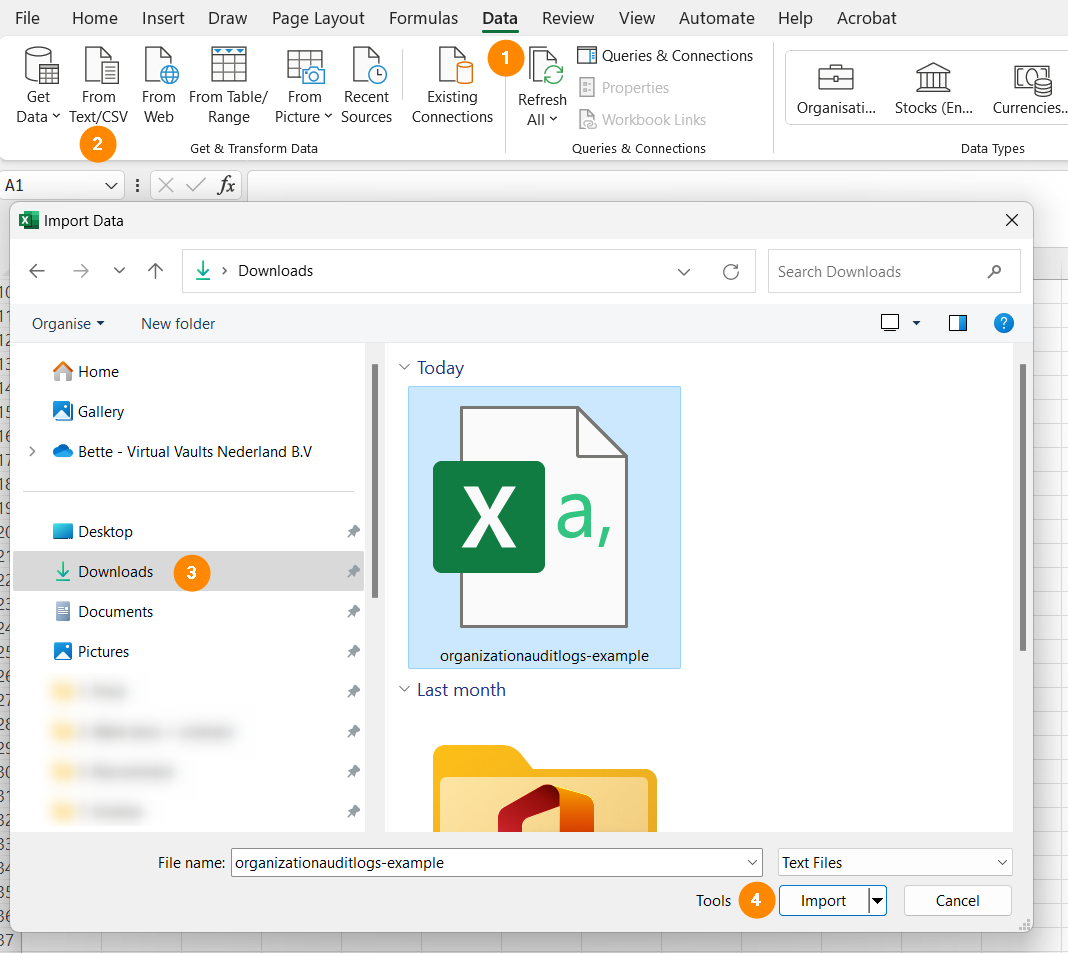Screen dimensions: 1068x953
Task: Click the Refresh All icon
Action: click(x=545, y=68)
